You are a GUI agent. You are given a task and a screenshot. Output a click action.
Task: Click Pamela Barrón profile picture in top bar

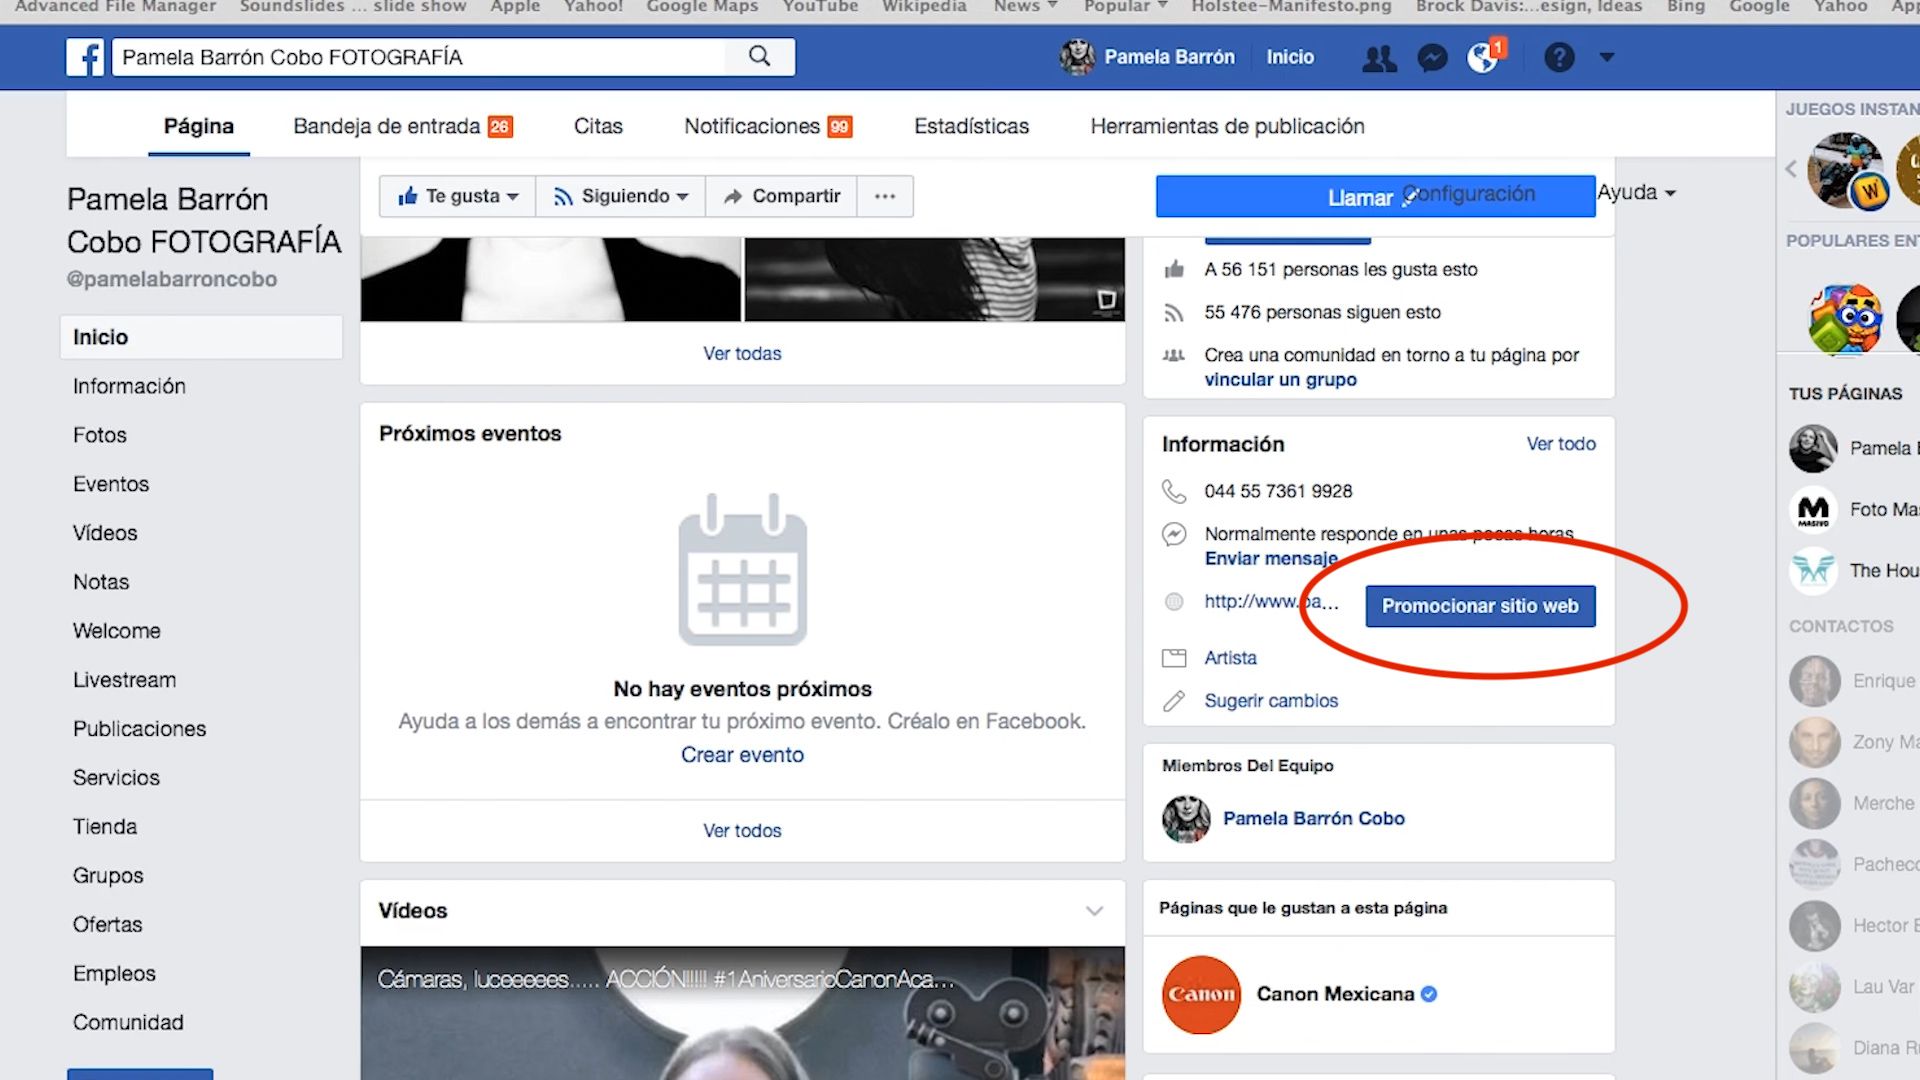[1077, 57]
